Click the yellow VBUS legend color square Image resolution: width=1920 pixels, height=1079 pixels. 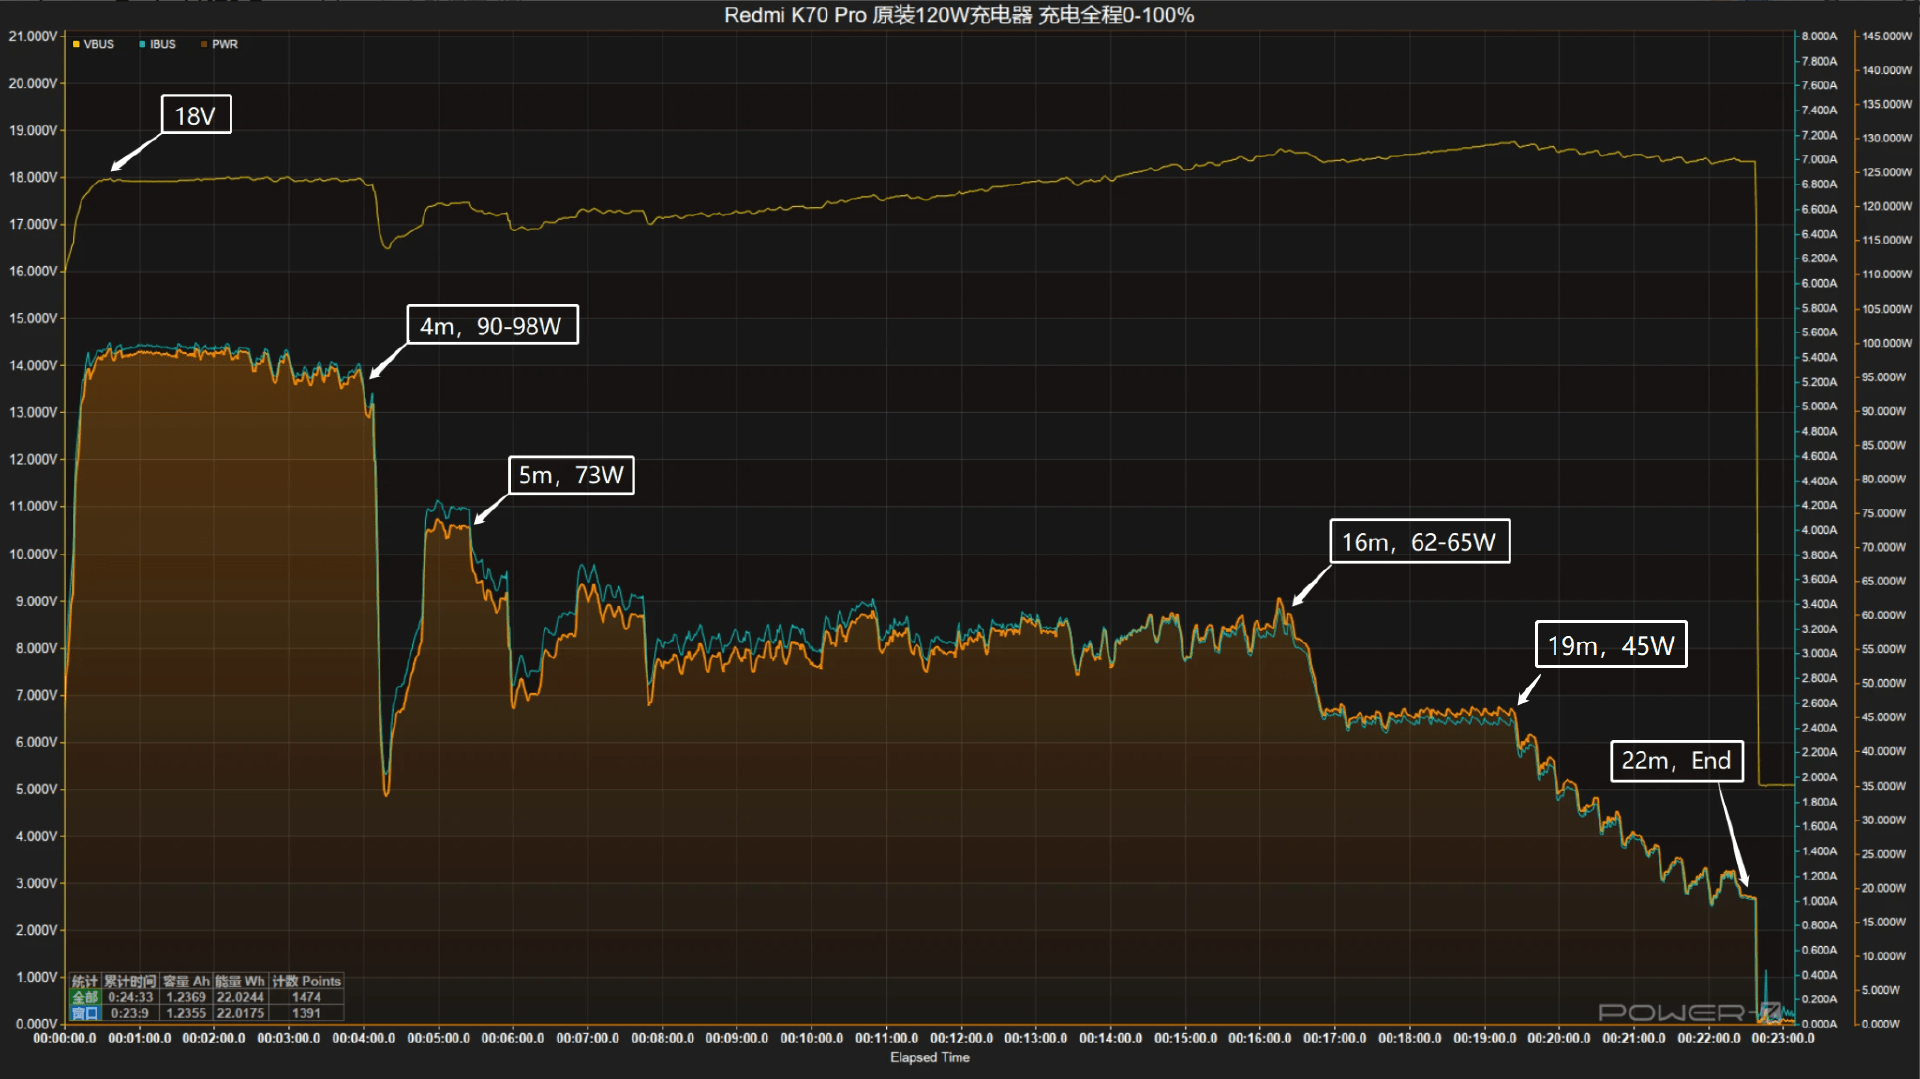tap(76, 44)
